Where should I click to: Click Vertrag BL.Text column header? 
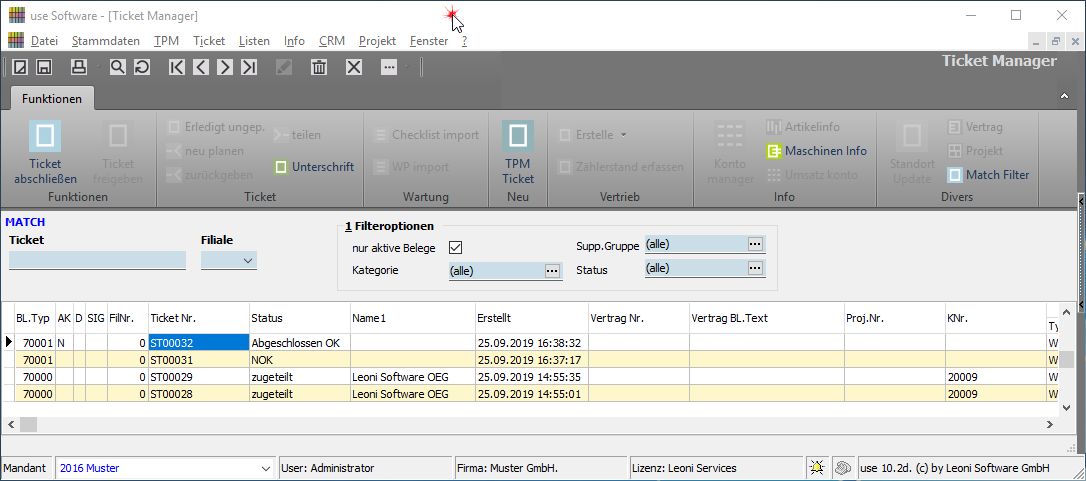767,318
